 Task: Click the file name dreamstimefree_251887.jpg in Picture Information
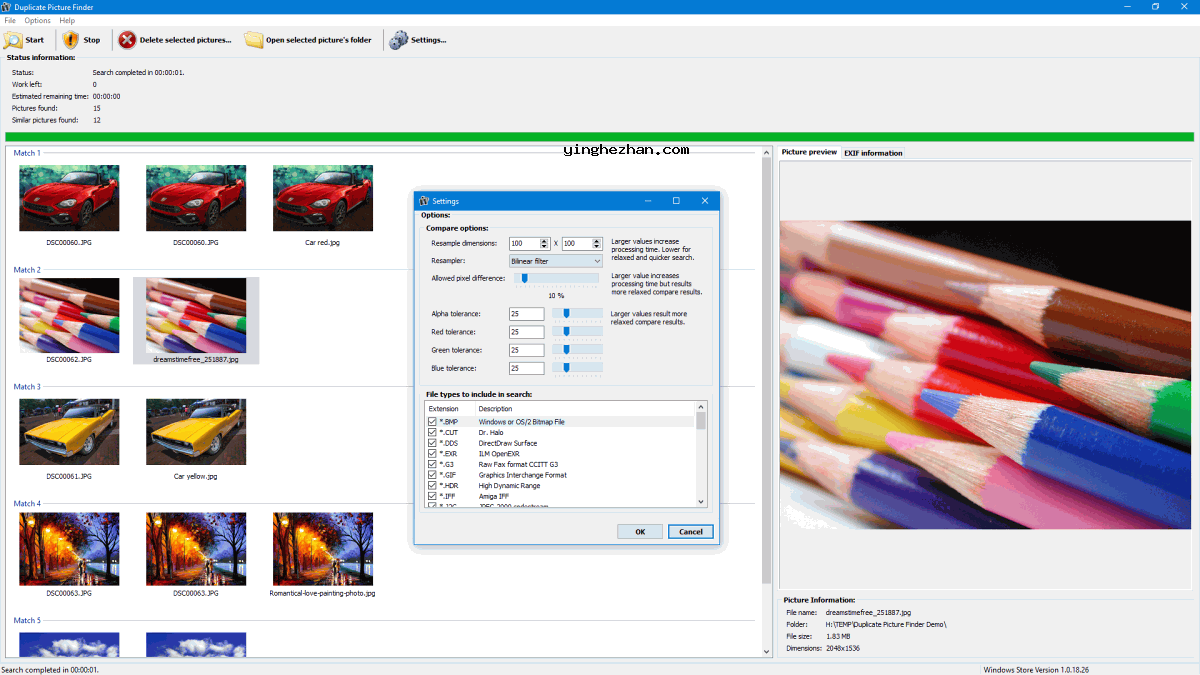[867, 612]
